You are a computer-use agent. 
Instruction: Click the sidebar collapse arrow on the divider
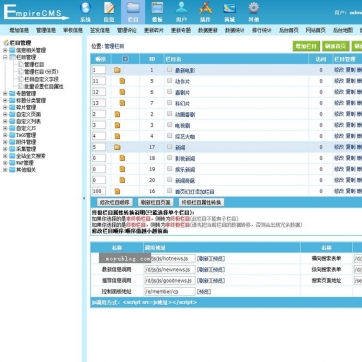(x=84, y=198)
